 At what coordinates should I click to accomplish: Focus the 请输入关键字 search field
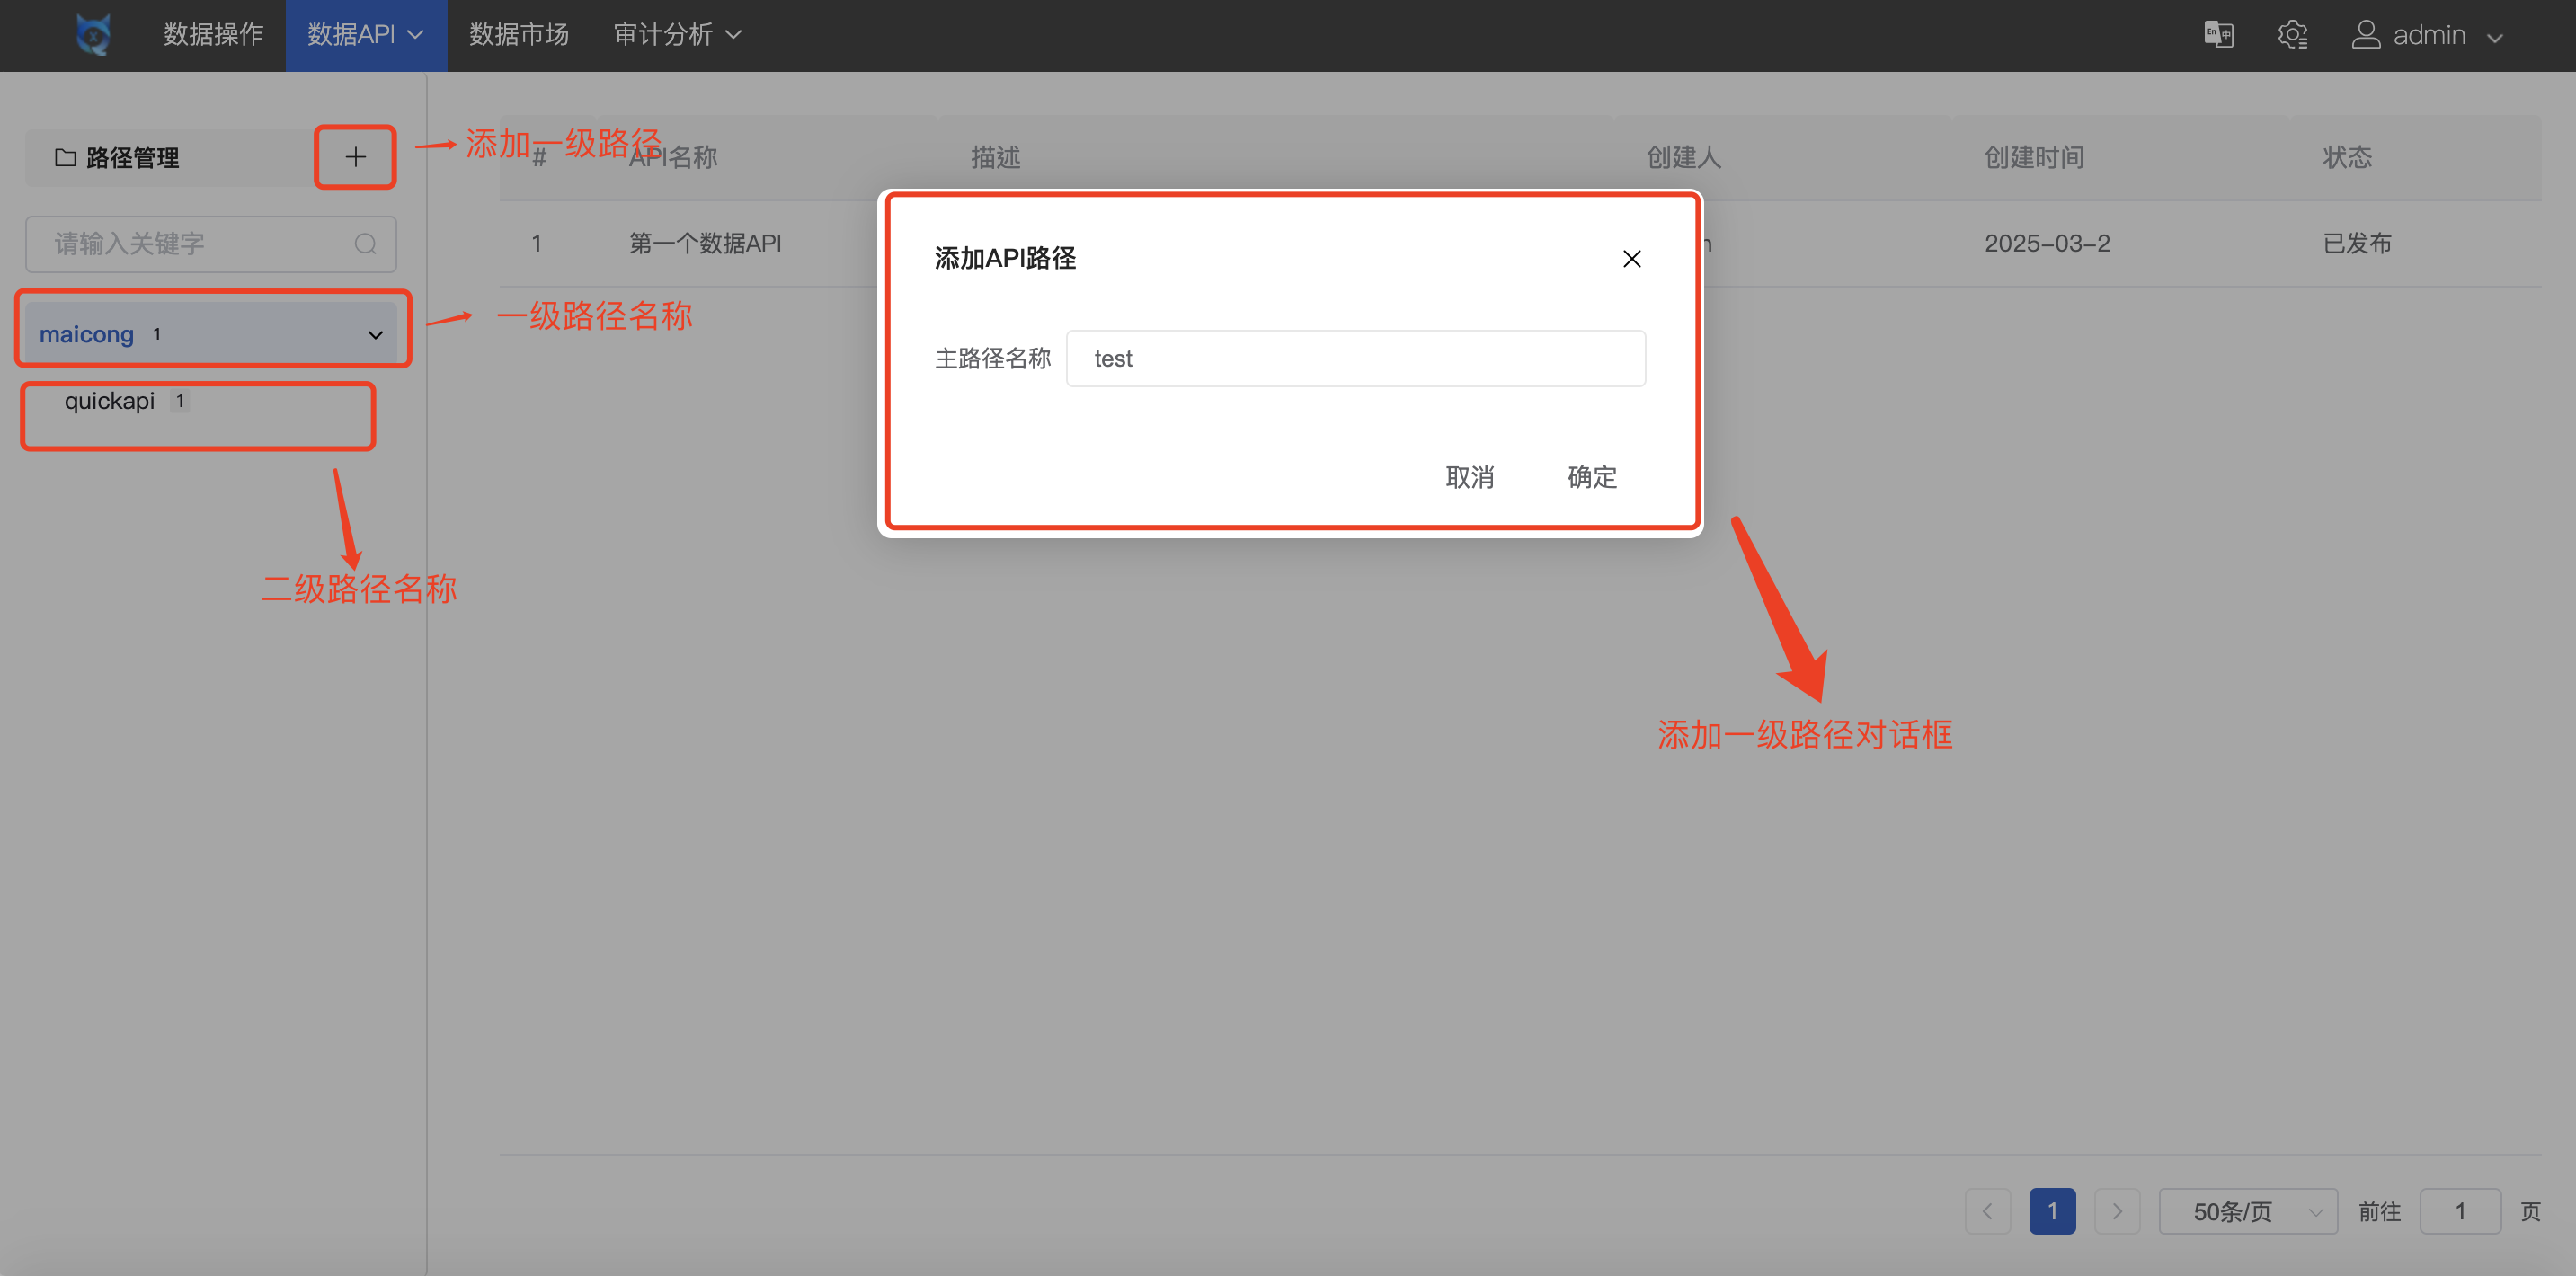point(211,244)
